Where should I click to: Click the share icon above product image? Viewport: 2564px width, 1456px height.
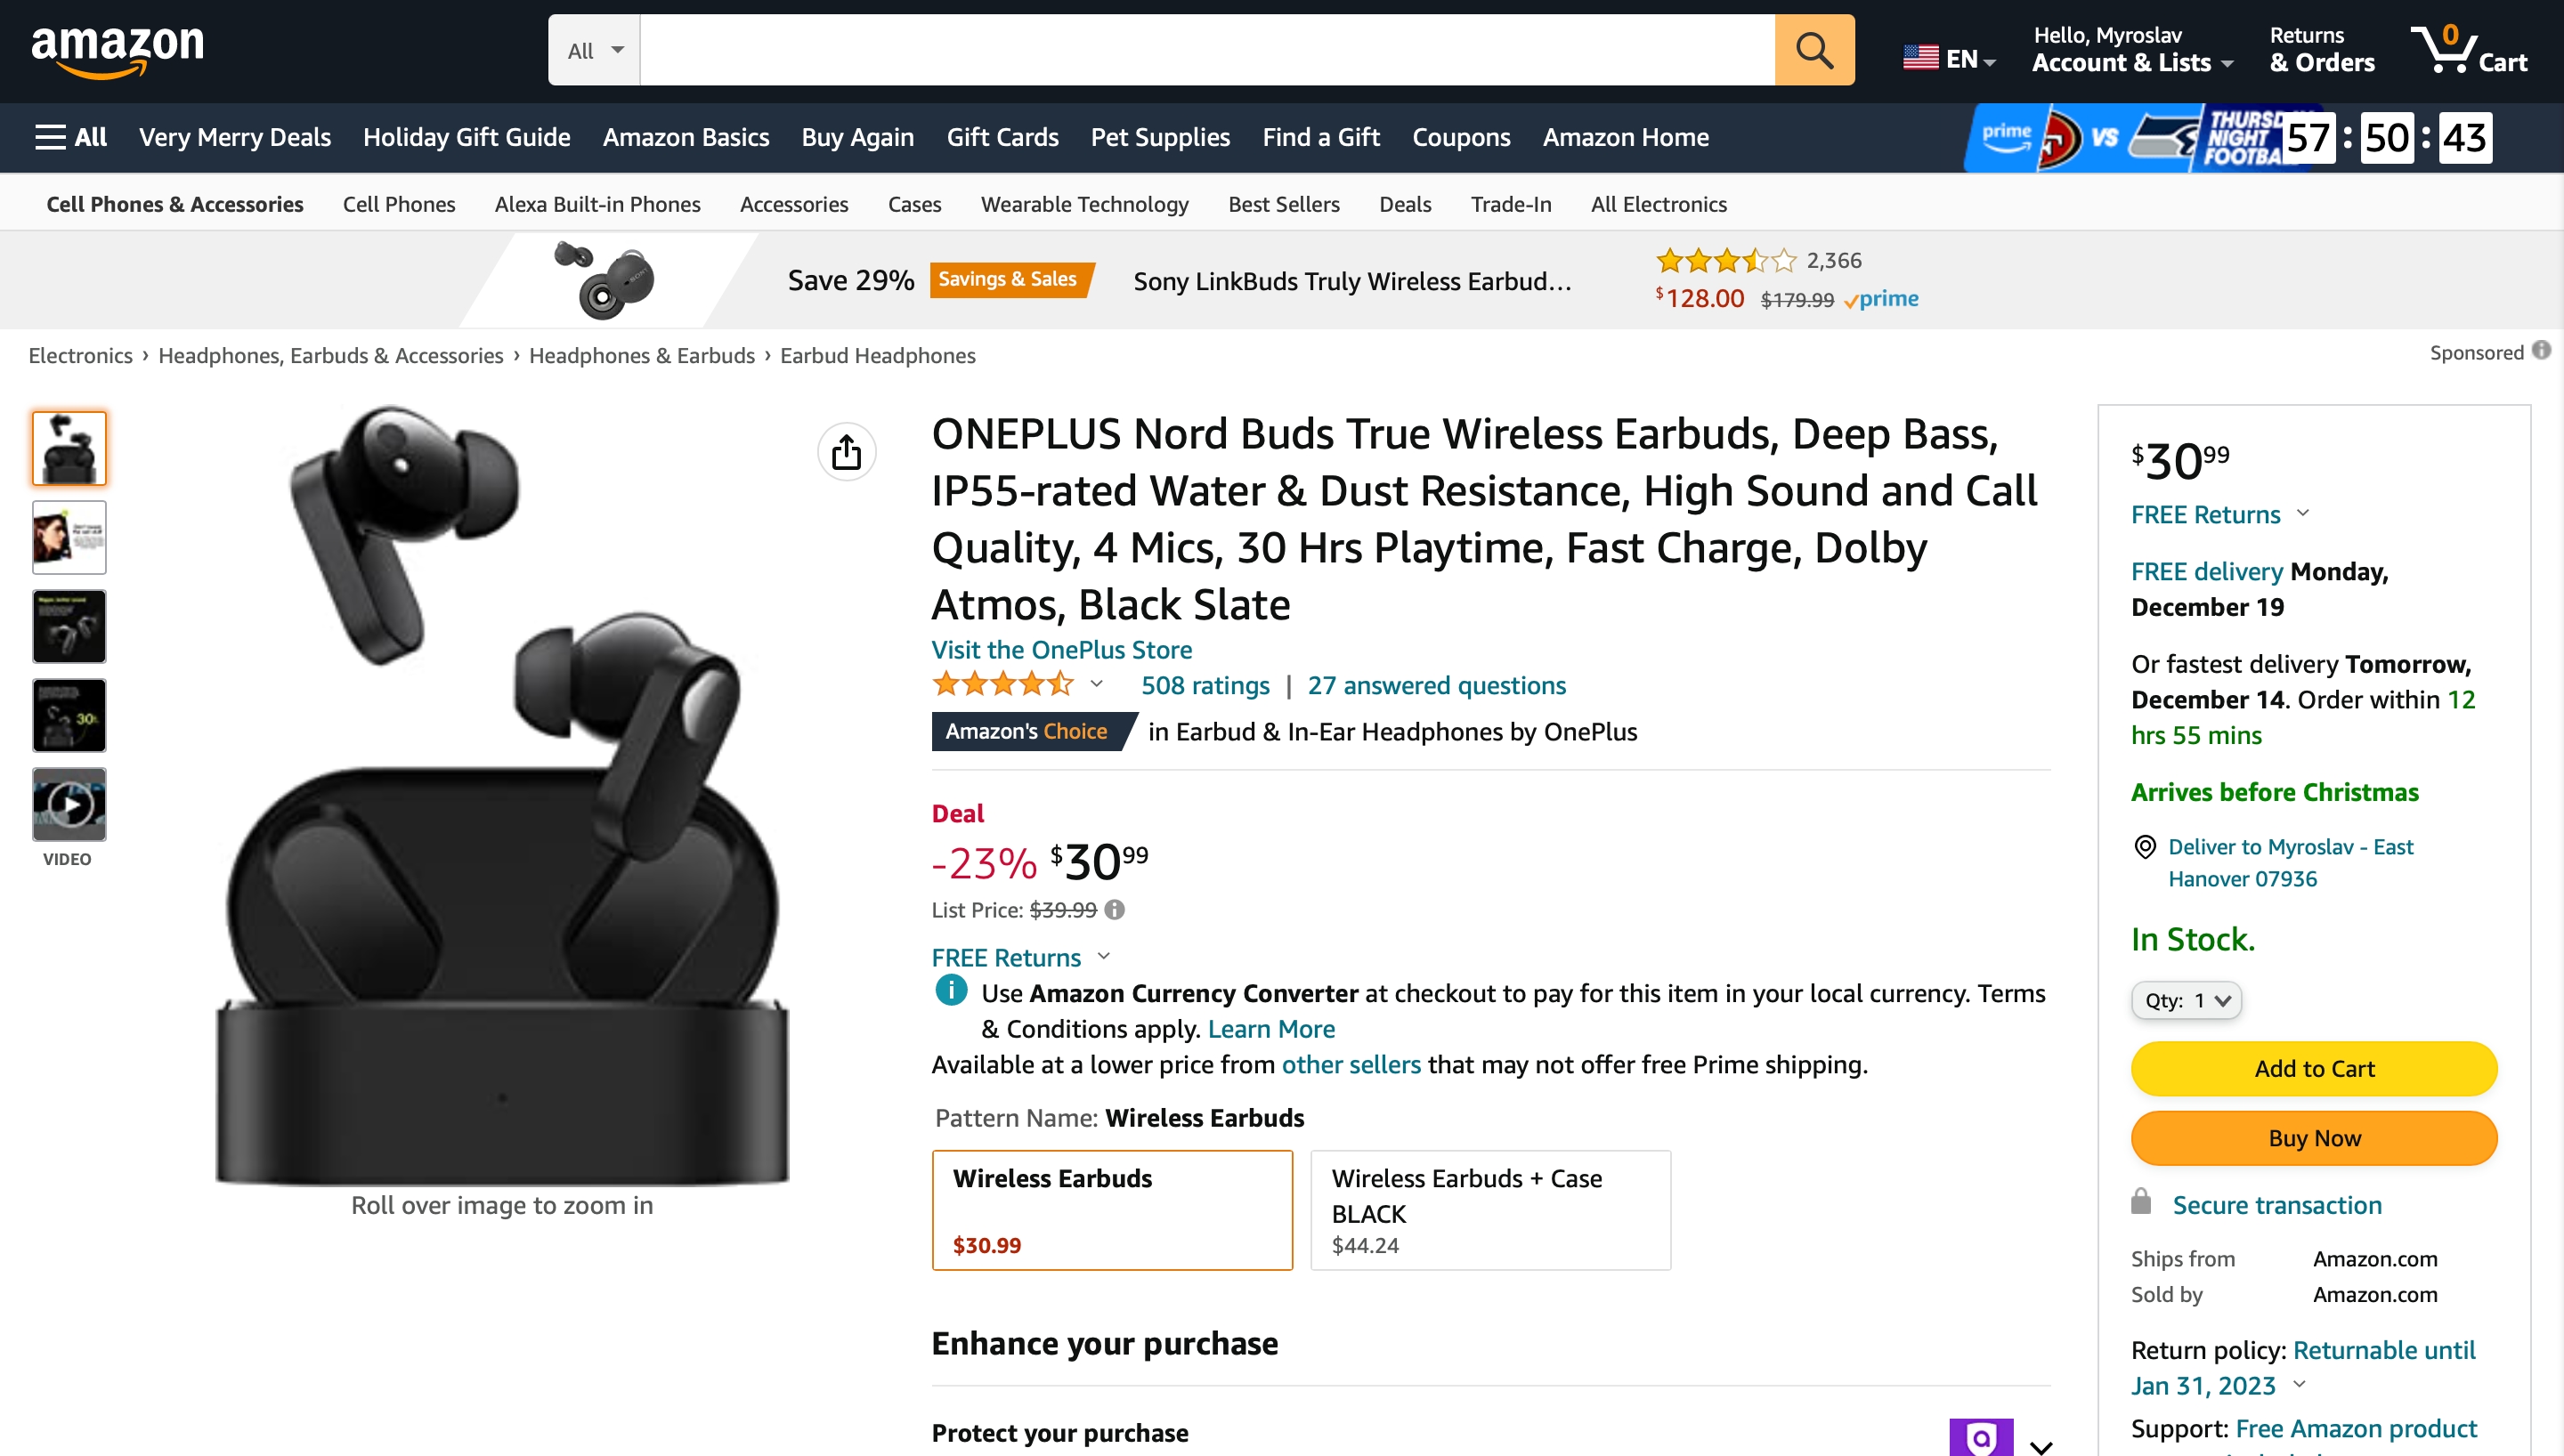click(x=846, y=452)
